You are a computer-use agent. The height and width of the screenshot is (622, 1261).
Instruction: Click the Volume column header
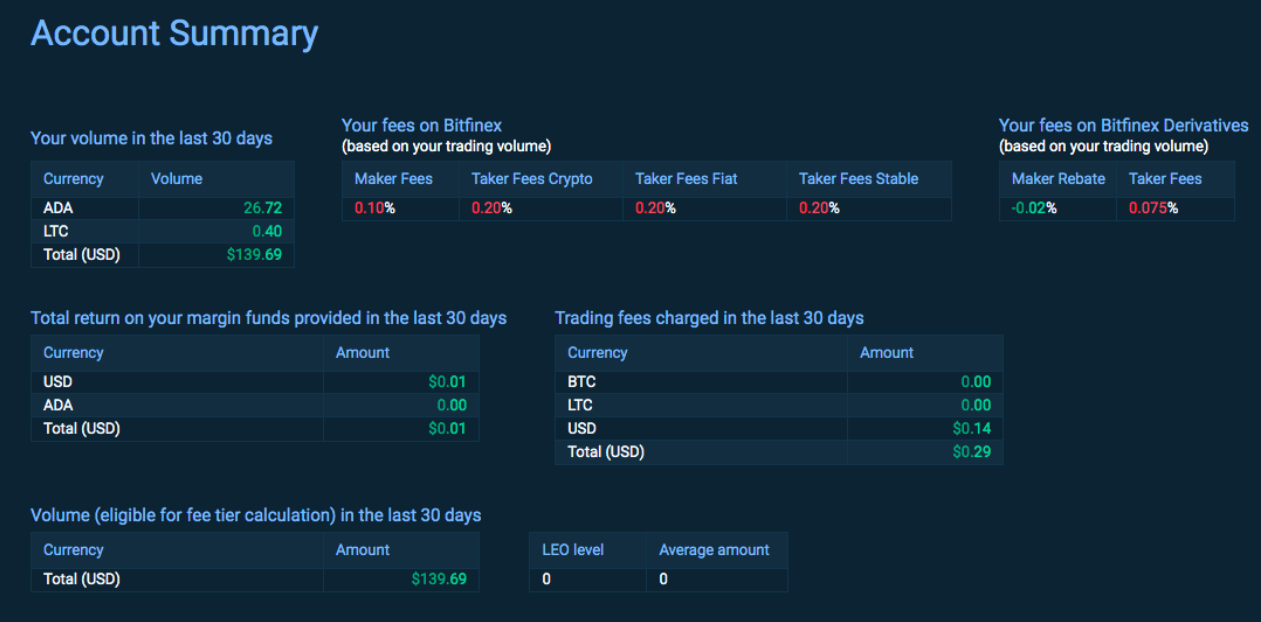[176, 179]
